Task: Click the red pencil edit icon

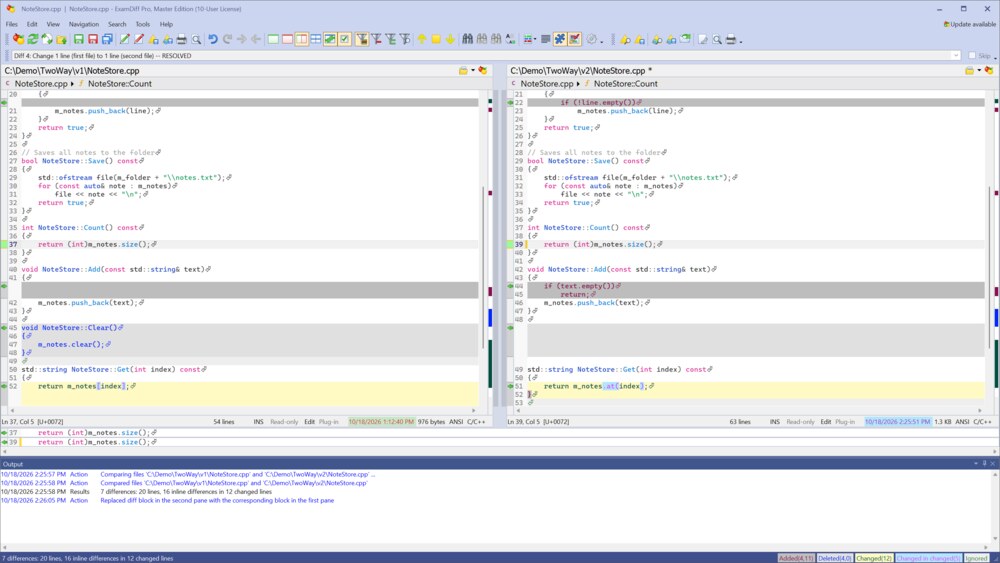Action: (138, 40)
